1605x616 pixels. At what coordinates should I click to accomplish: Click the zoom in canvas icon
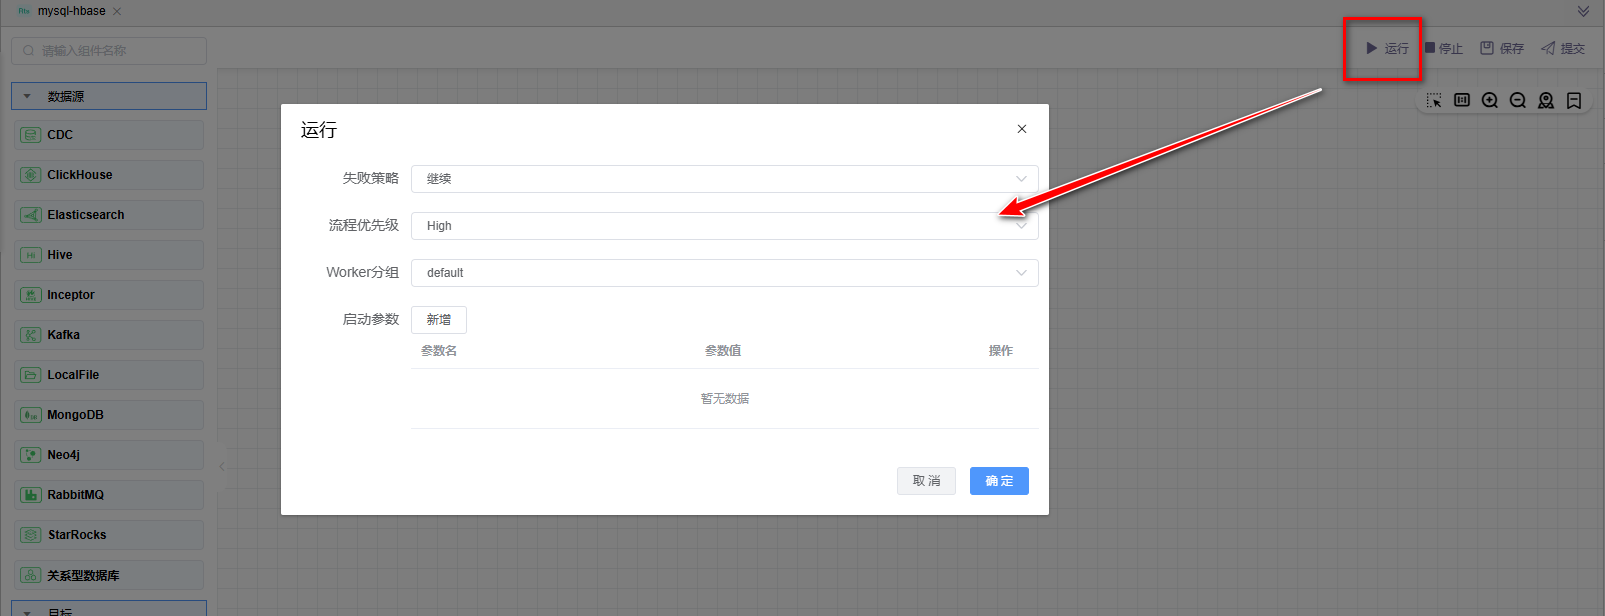(1490, 101)
